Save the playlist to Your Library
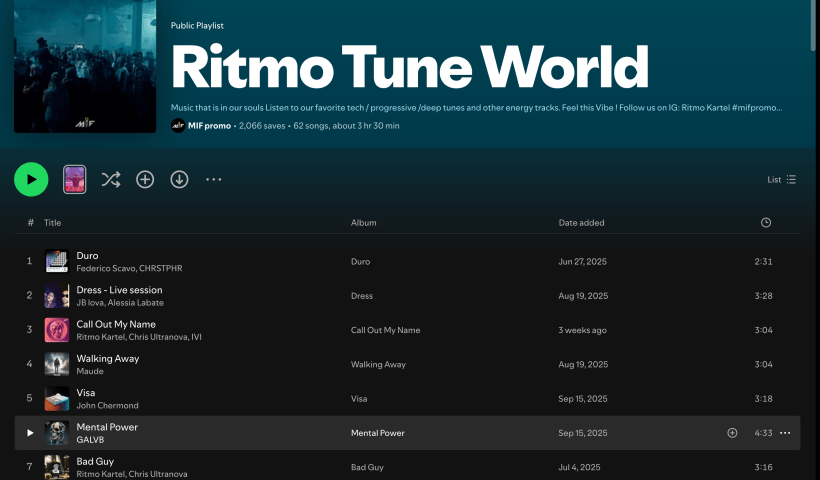 (x=145, y=180)
